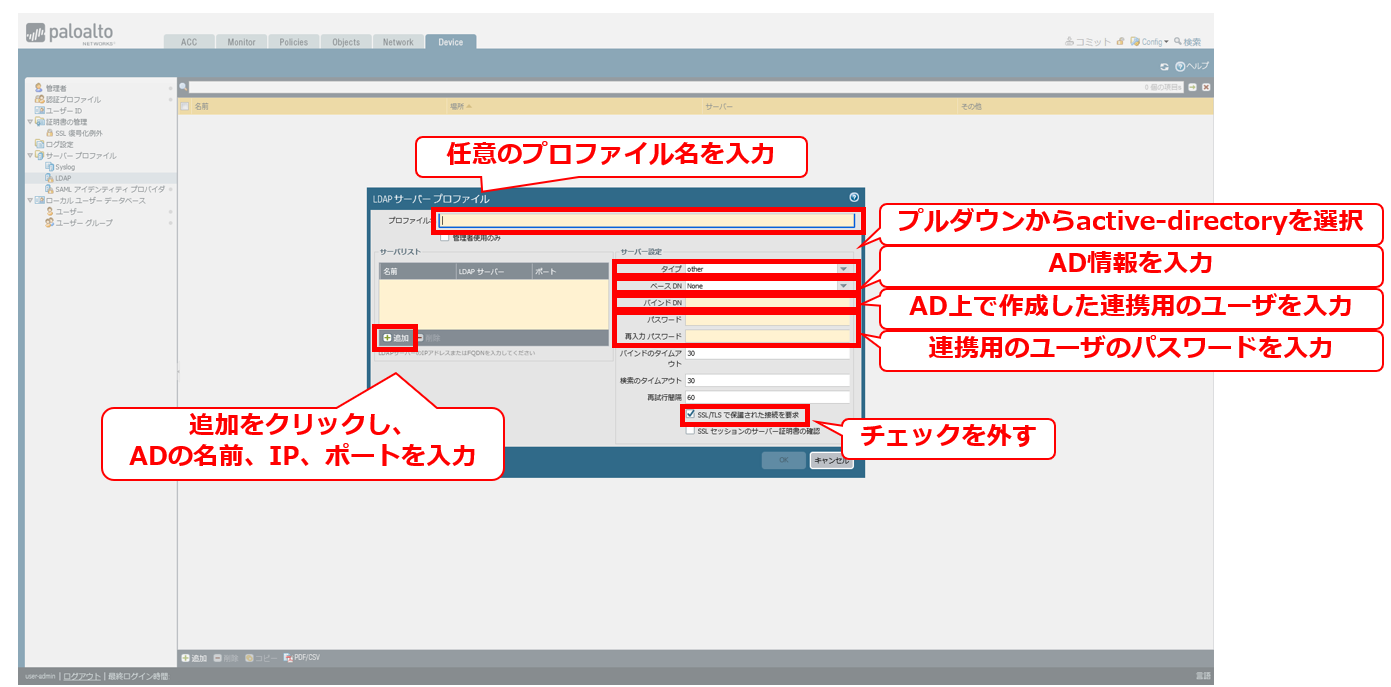Click 追加 under the server list
1391x687 pixels.
click(x=396, y=338)
